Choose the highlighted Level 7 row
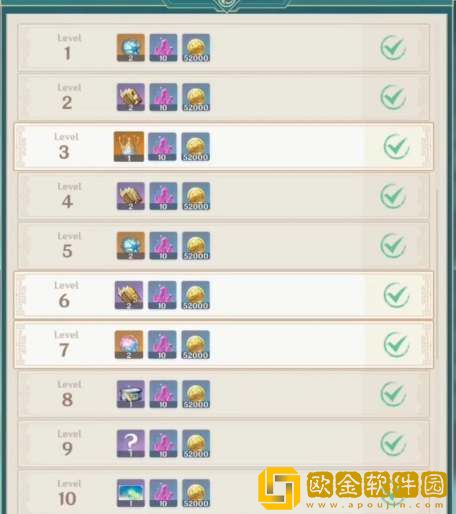 point(224,345)
